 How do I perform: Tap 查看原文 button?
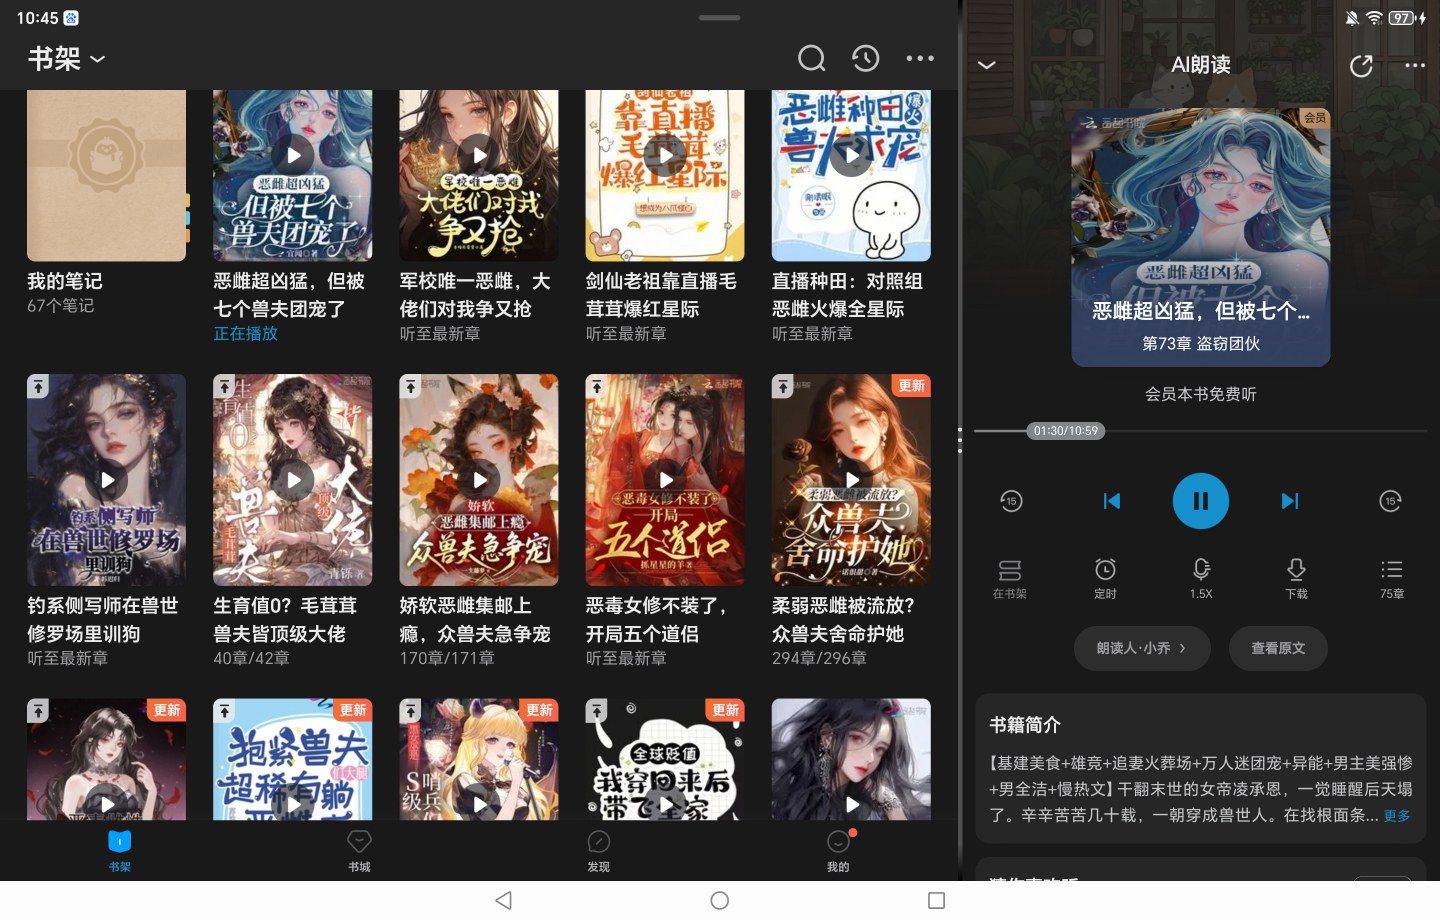point(1278,648)
